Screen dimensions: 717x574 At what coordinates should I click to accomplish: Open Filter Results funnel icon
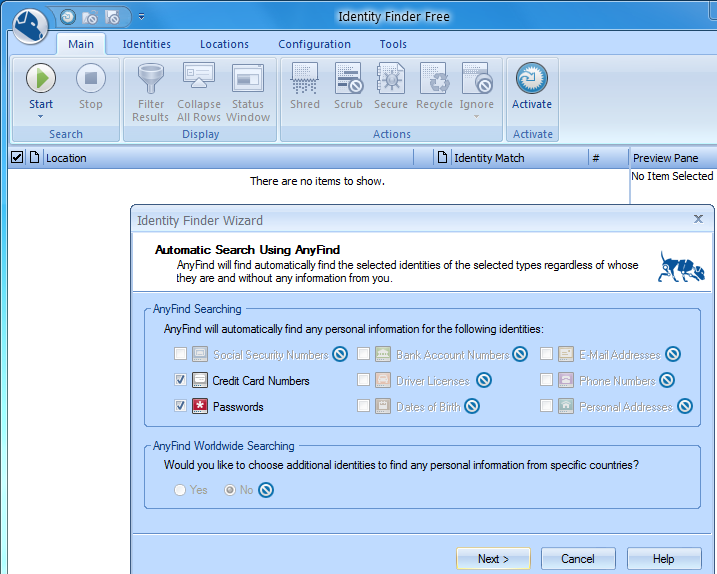point(150,78)
